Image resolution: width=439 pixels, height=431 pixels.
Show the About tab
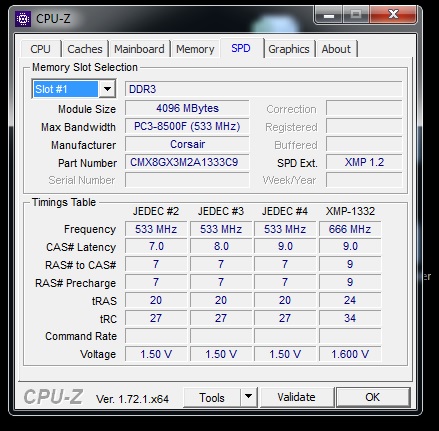coord(336,49)
